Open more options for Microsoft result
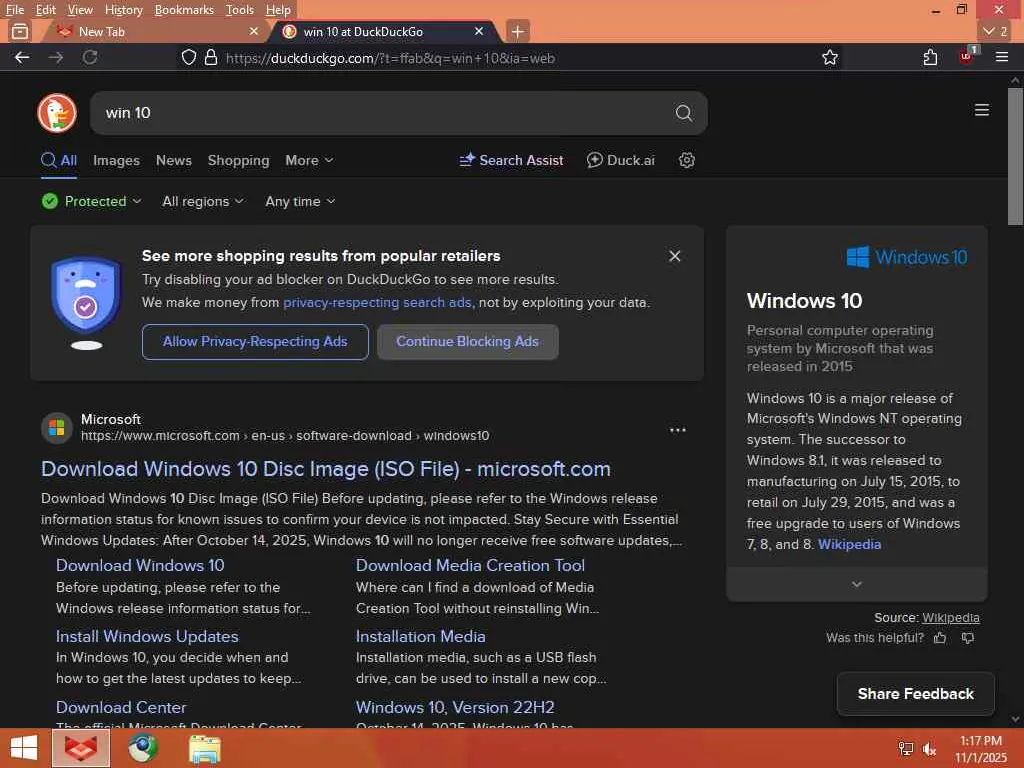Image resolution: width=1024 pixels, height=768 pixels. tap(678, 430)
